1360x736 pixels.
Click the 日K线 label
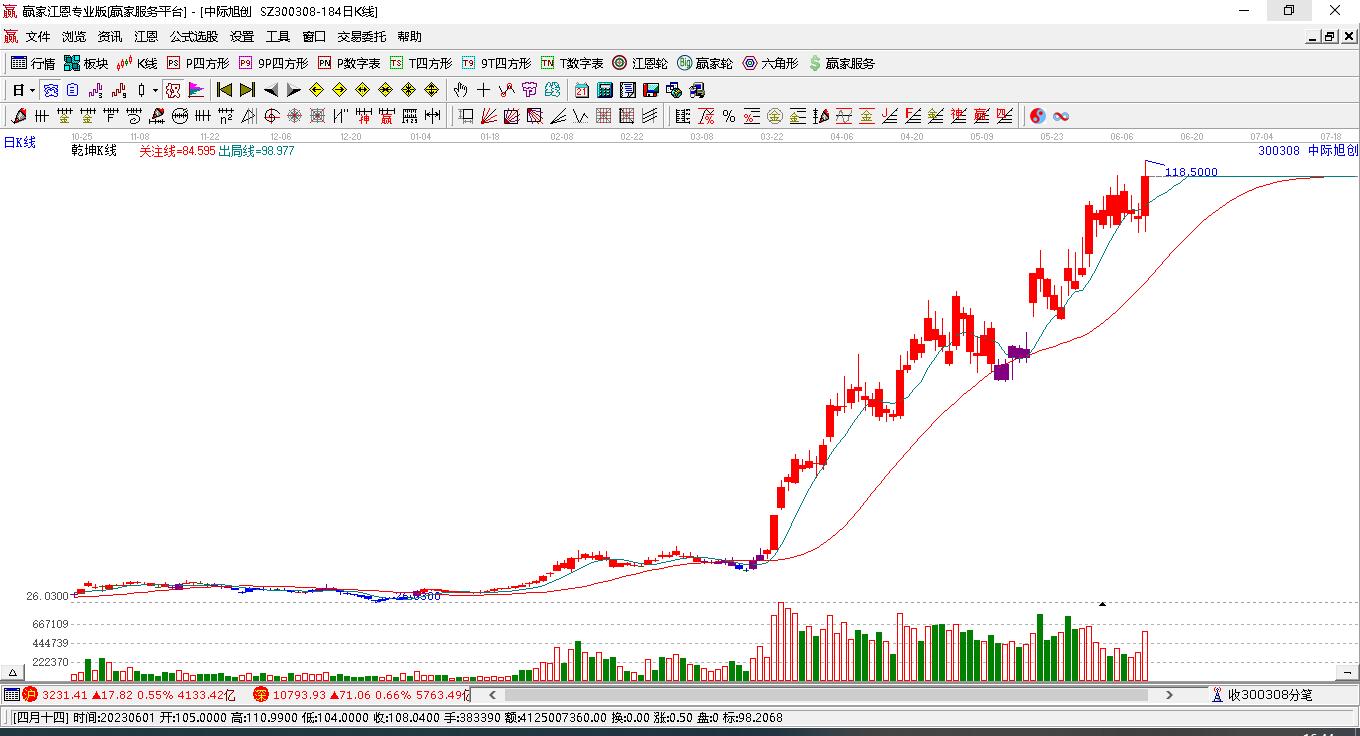pyautogui.click(x=19, y=142)
